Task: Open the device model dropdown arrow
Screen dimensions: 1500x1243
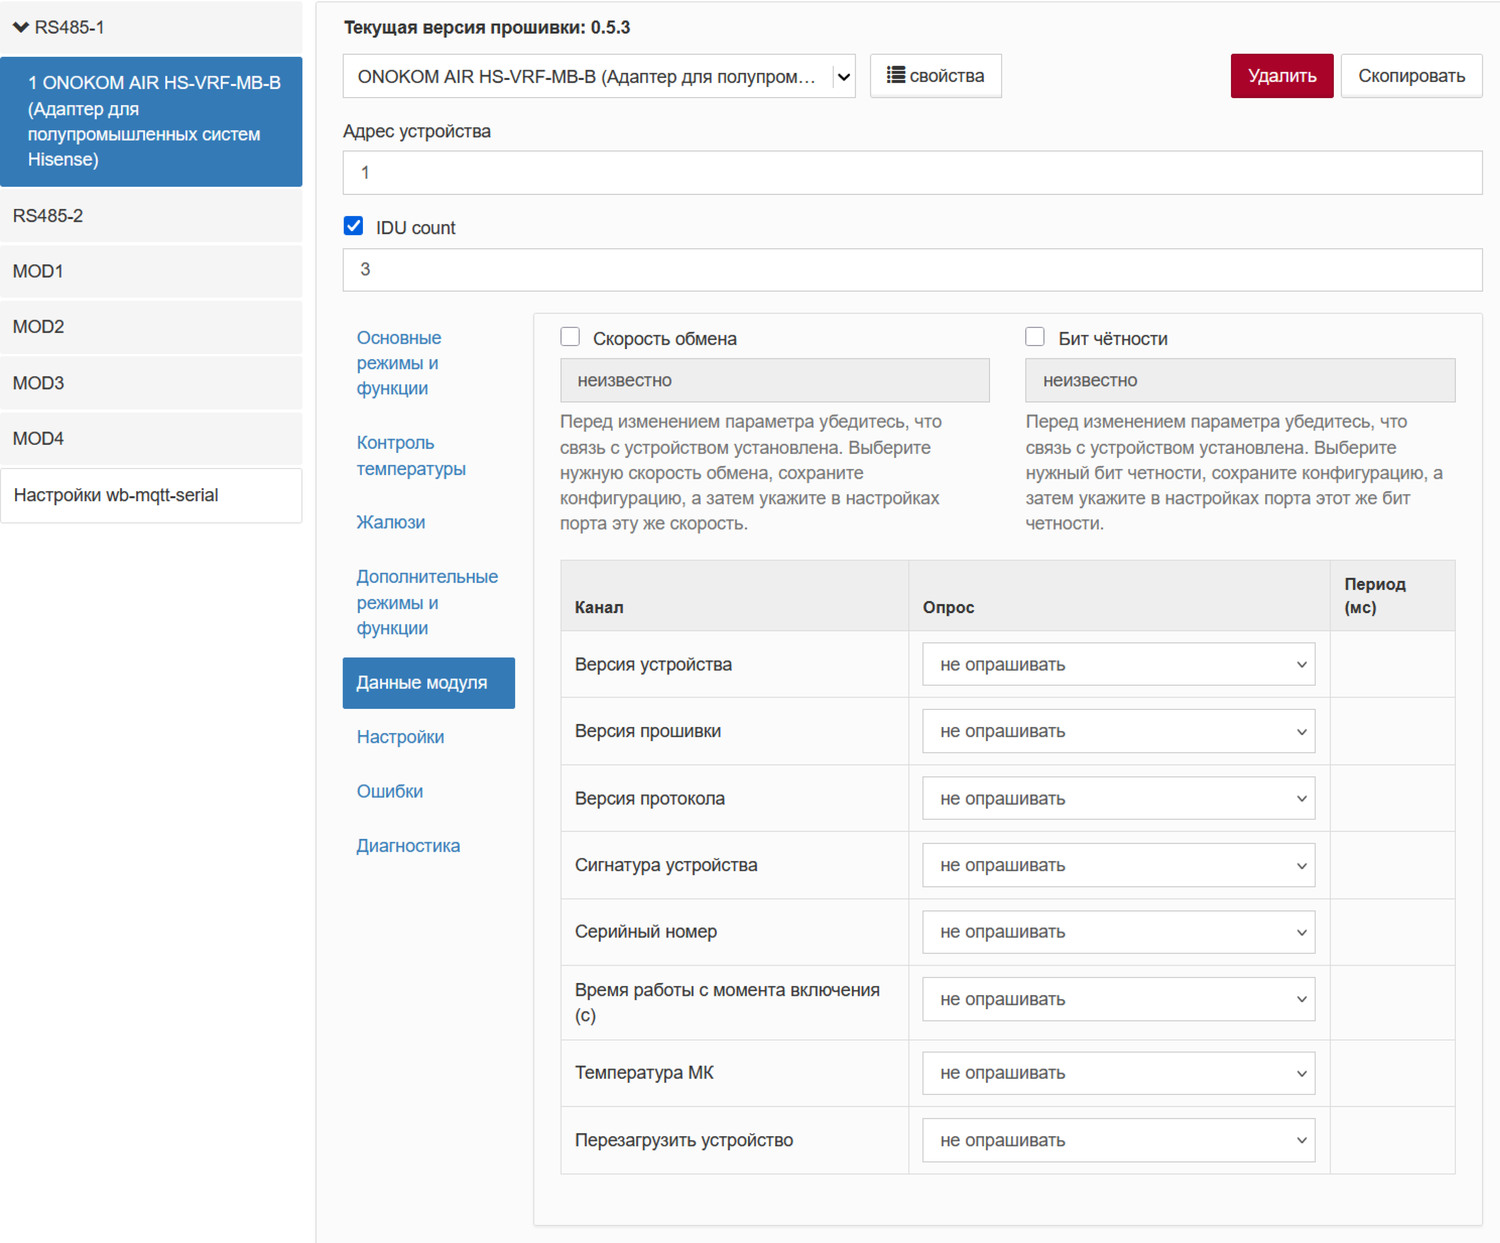Action: (x=843, y=77)
